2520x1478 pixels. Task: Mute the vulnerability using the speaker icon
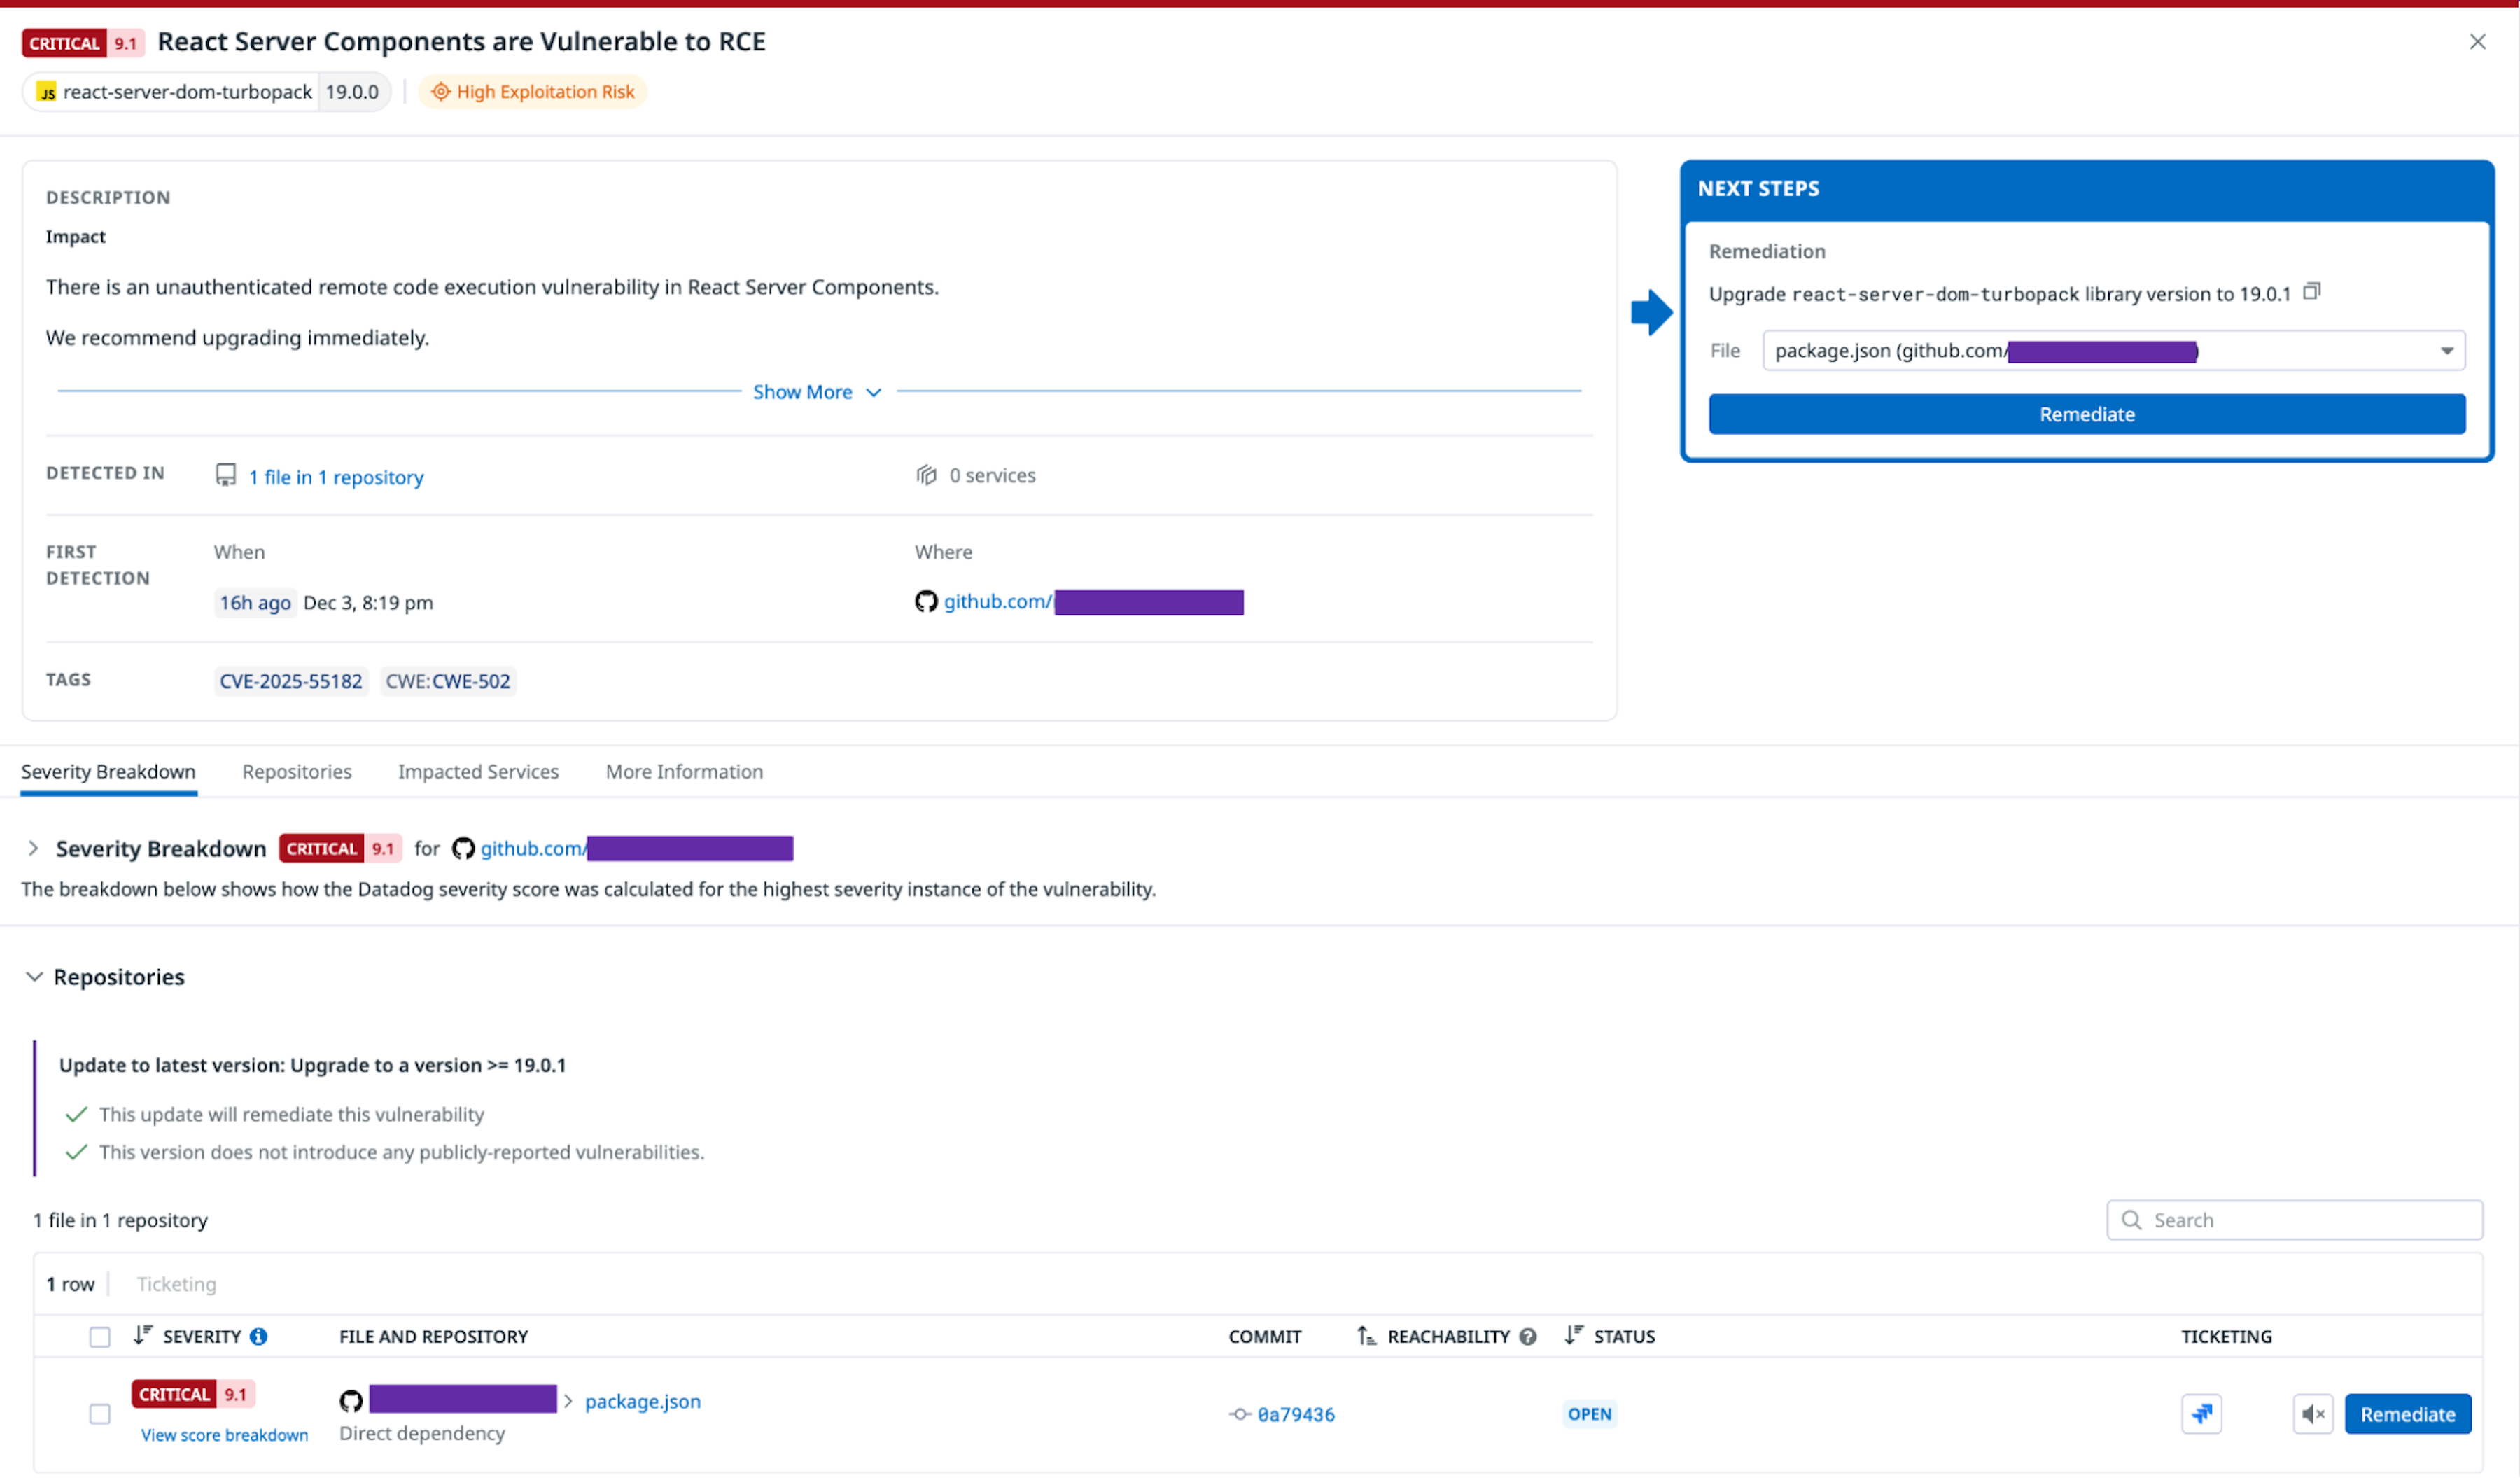[x=2313, y=1414]
